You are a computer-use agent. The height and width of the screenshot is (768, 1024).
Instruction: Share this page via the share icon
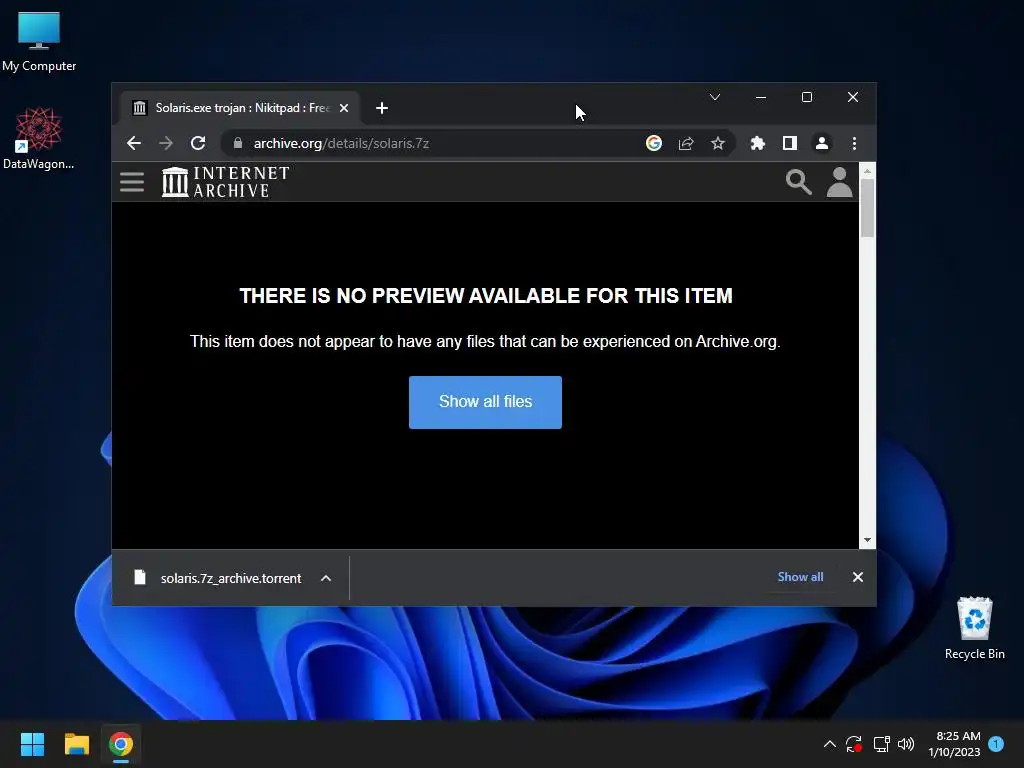click(686, 143)
